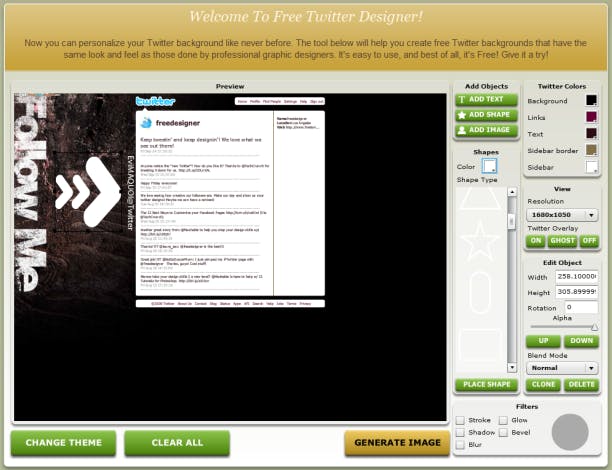The height and width of the screenshot is (470, 612).
Task: Open the Sidebar color swatch
Action: (591, 167)
